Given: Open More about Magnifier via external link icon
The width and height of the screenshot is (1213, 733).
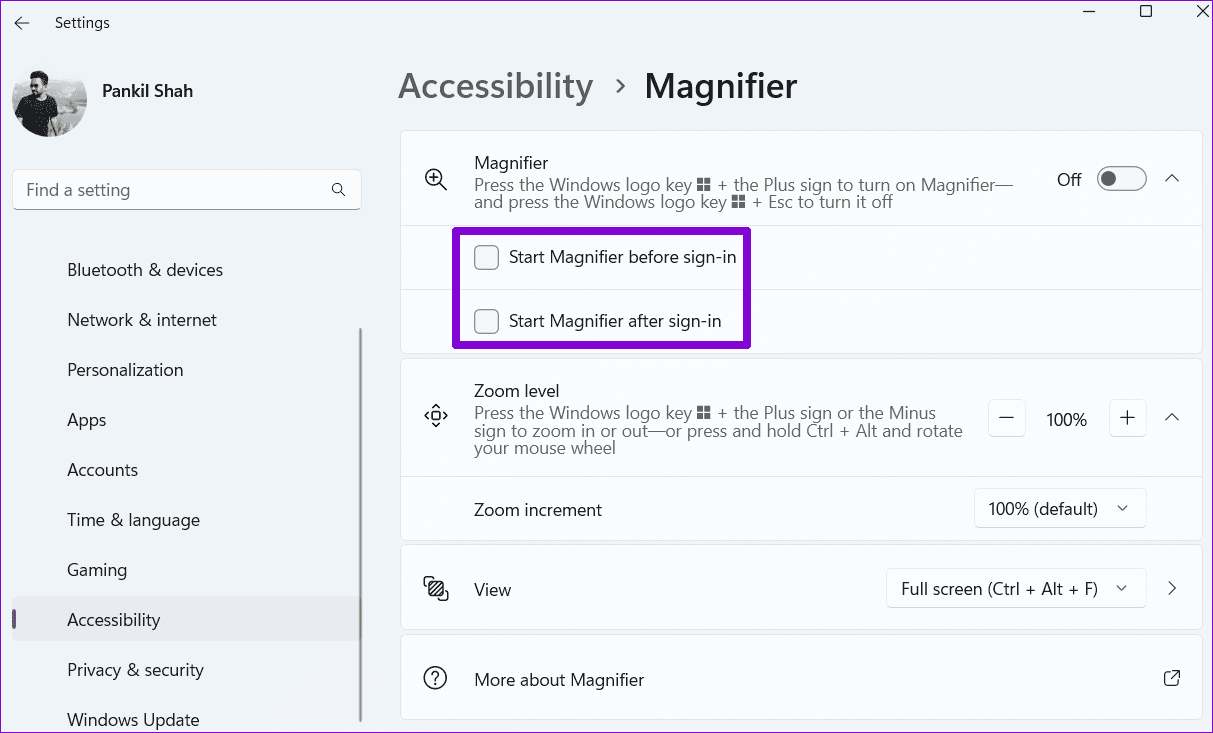Looking at the screenshot, I should 1171,677.
